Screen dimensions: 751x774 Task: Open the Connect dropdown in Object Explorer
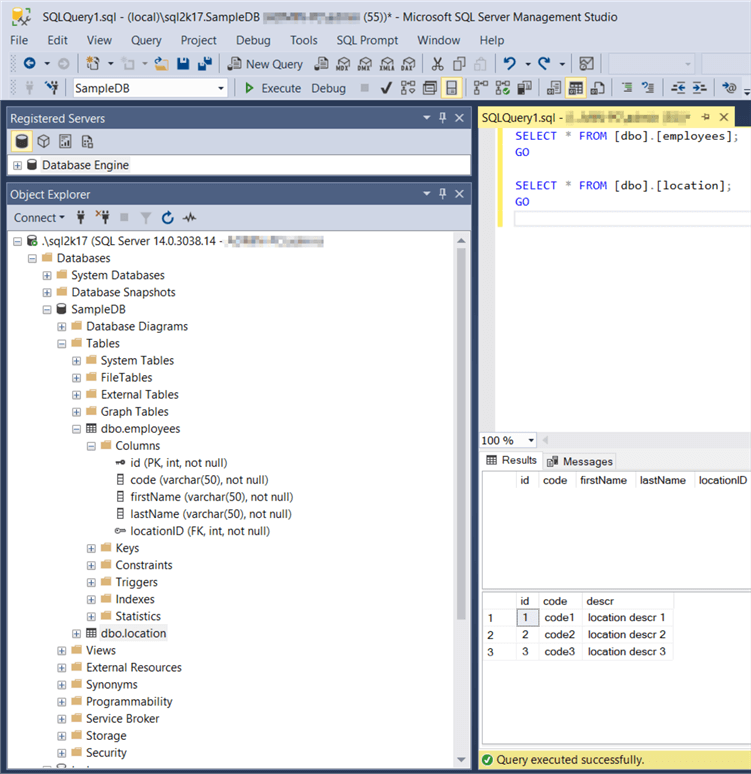click(x=39, y=218)
